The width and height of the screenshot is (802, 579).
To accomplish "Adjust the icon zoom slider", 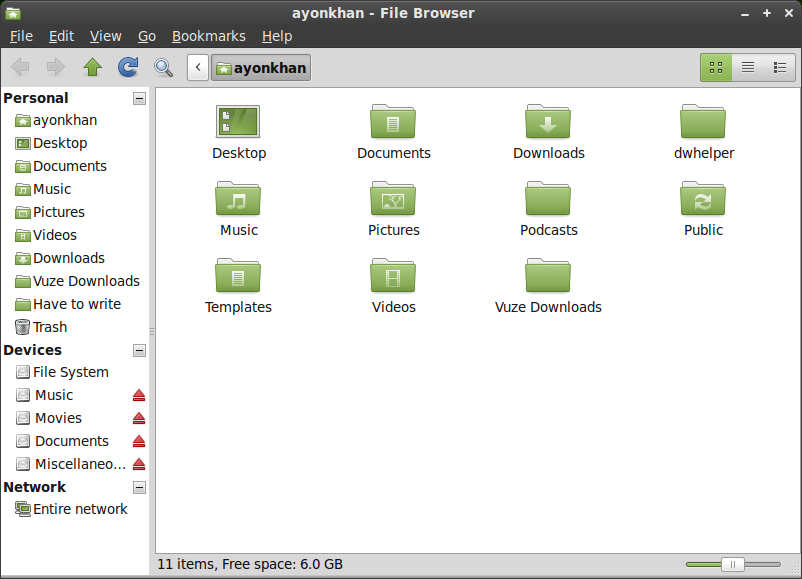I will pyautogui.click(x=732, y=564).
